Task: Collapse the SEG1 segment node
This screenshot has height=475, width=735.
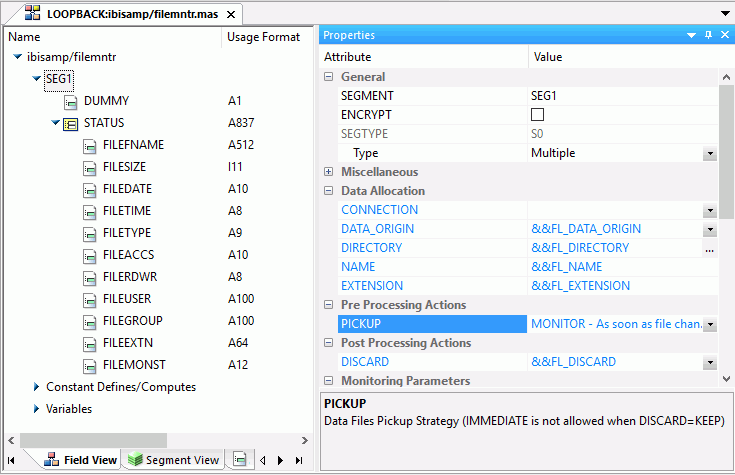Action: (x=37, y=79)
